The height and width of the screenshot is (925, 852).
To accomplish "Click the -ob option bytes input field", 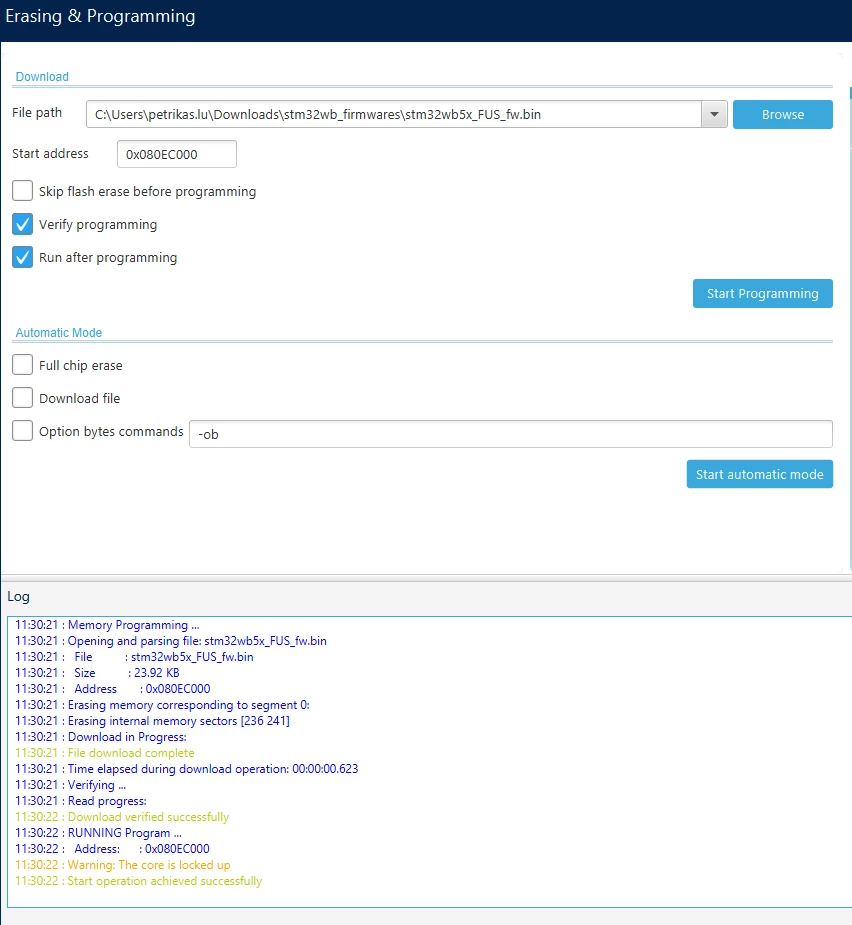I will coord(510,434).
